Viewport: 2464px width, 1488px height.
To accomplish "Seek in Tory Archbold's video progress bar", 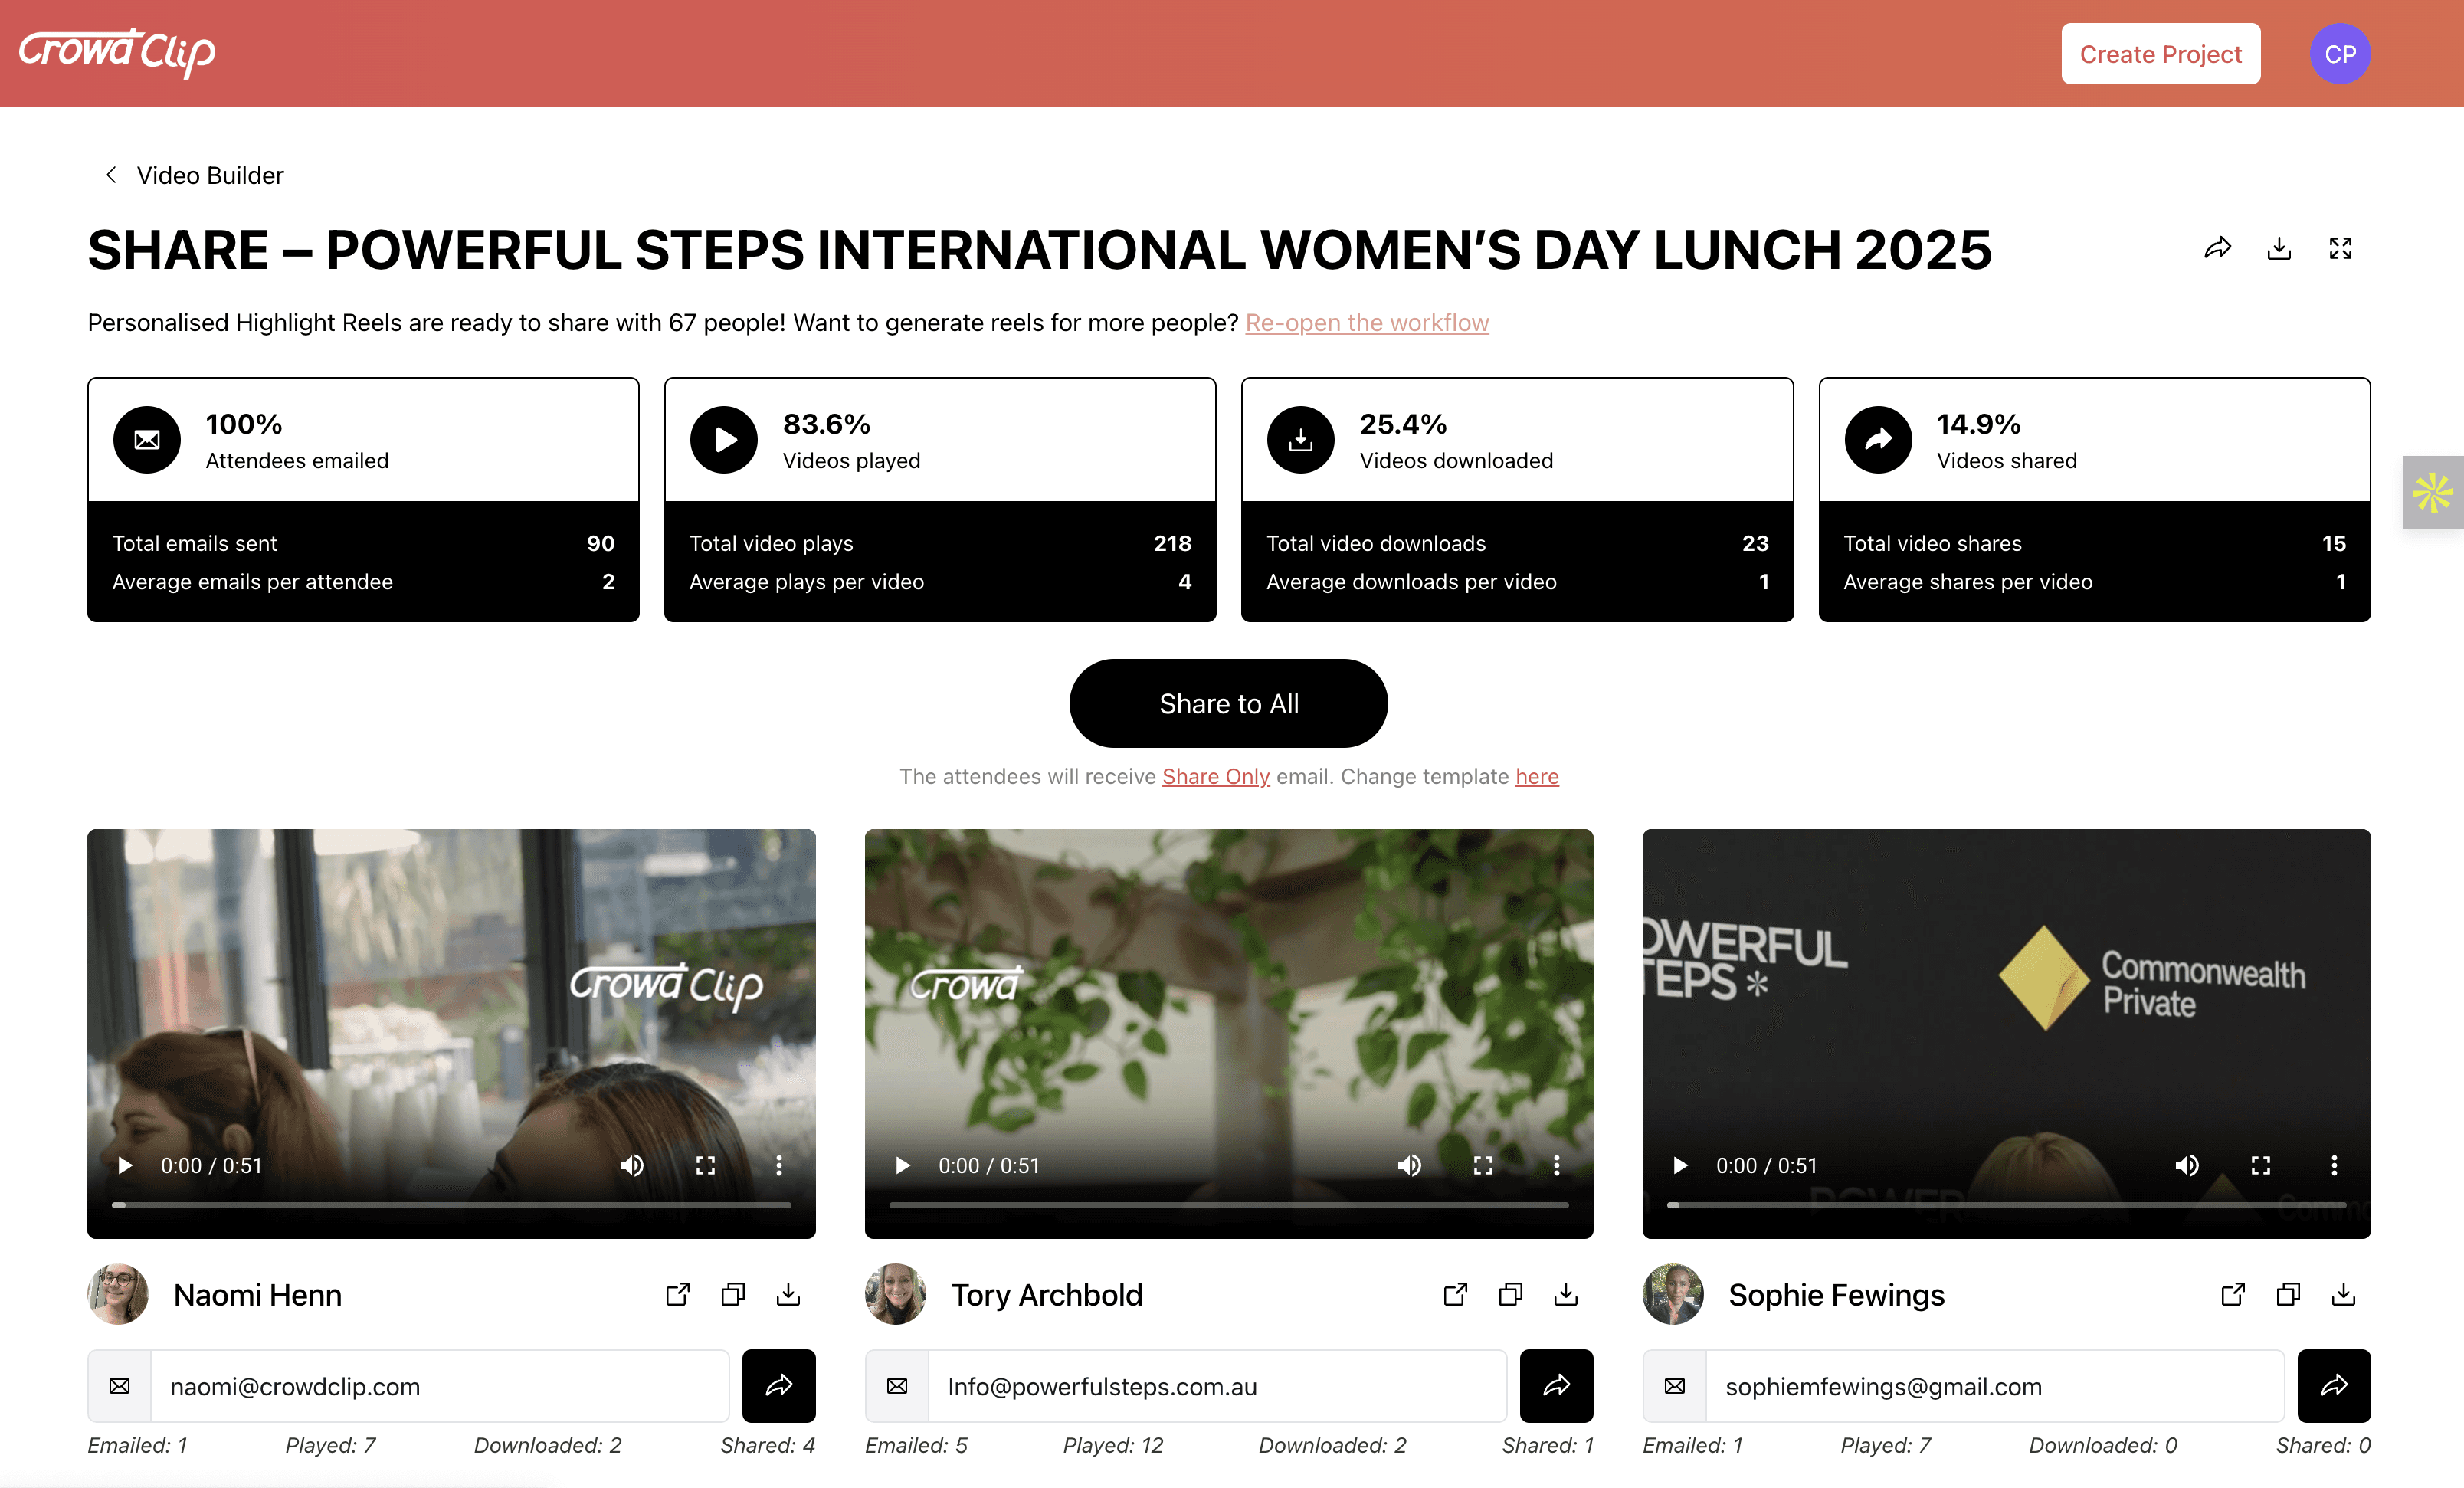I will [x=1229, y=1205].
